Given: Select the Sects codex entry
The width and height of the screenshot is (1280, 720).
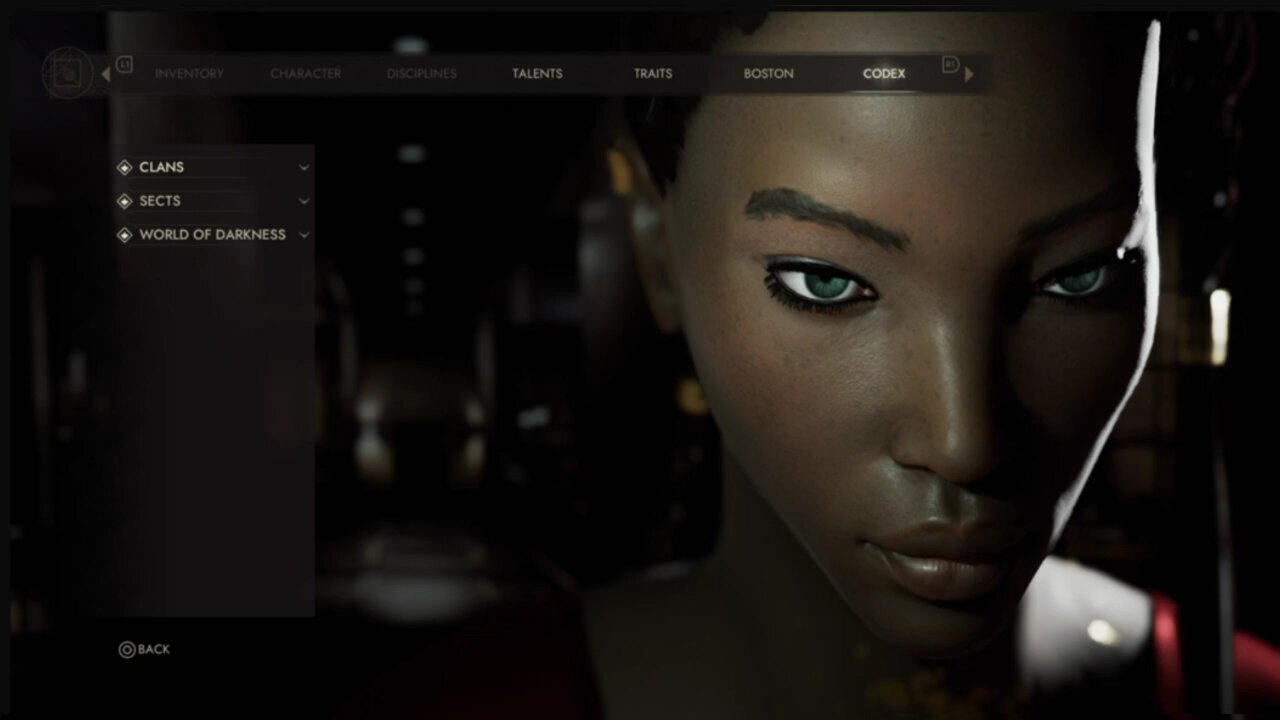Looking at the screenshot, I should [214, 201].
